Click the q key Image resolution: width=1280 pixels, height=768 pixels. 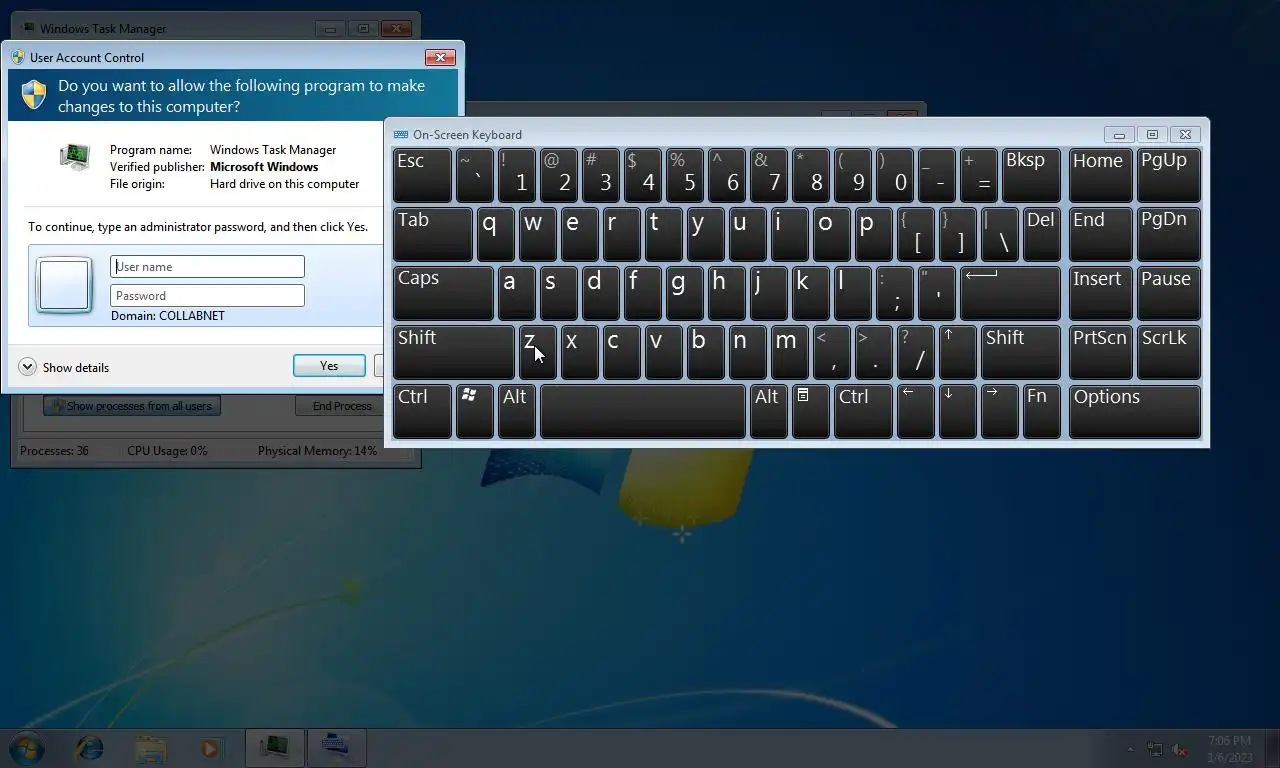coord(495,234)
